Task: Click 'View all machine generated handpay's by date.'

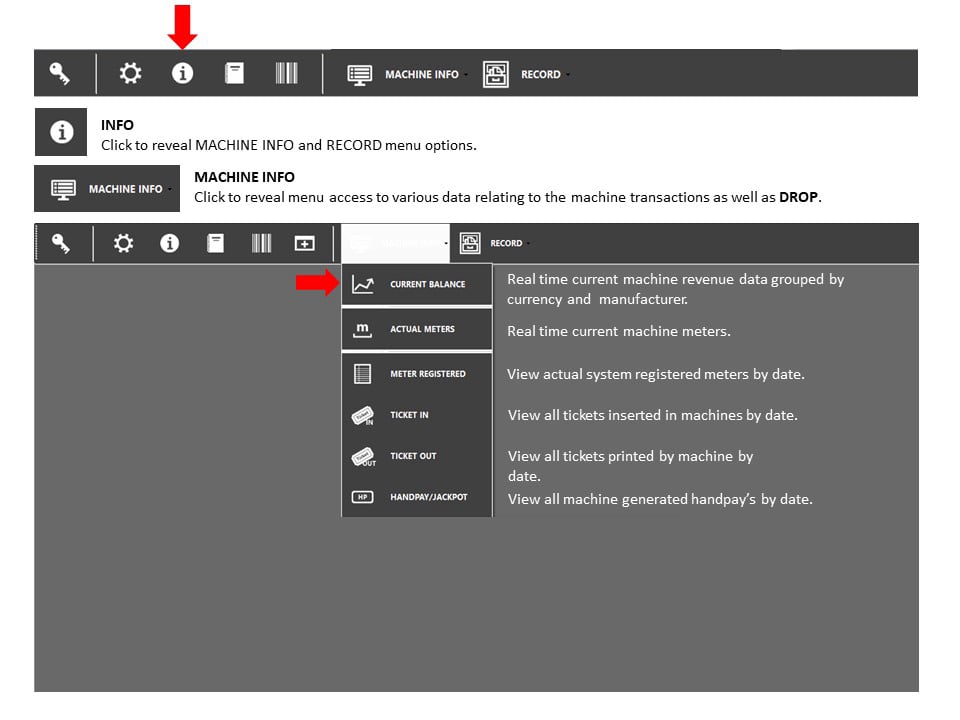Action: [x=660, y=499]
